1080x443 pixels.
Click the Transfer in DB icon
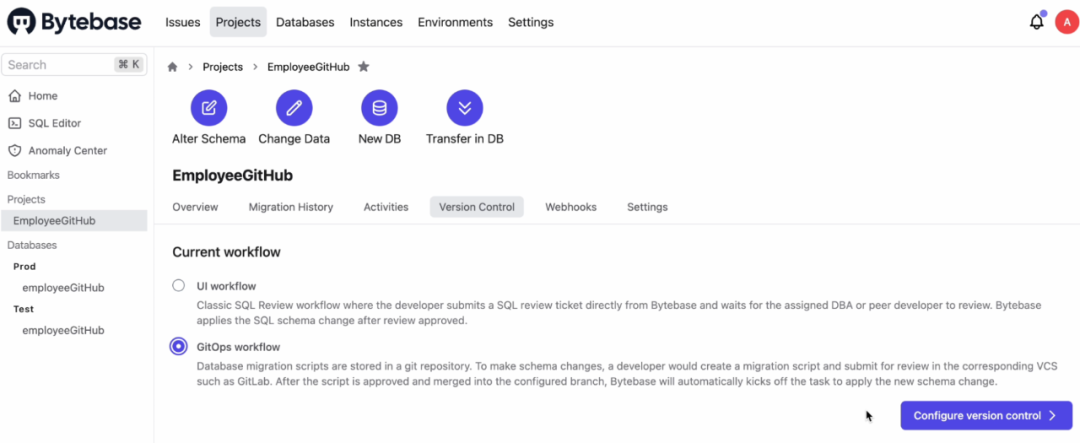coord(464,108)
